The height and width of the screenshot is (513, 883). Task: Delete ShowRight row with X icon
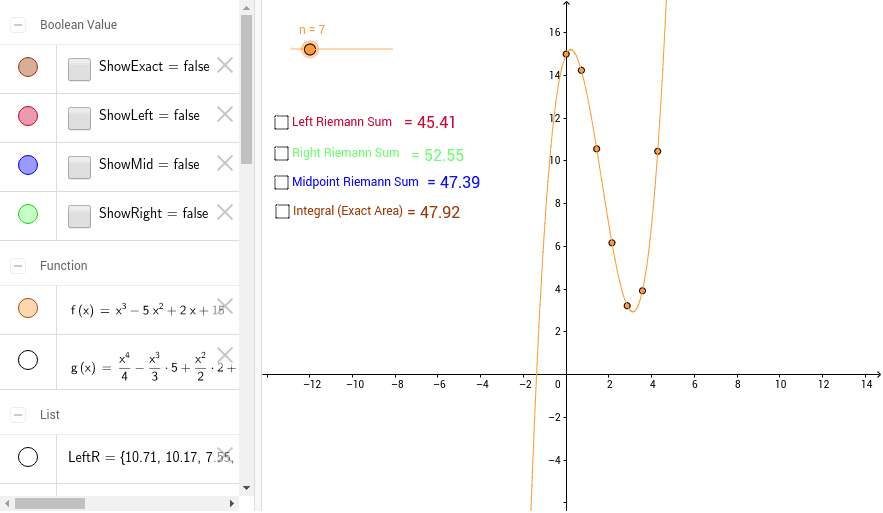pyautogui.click(x=225, y=212)
